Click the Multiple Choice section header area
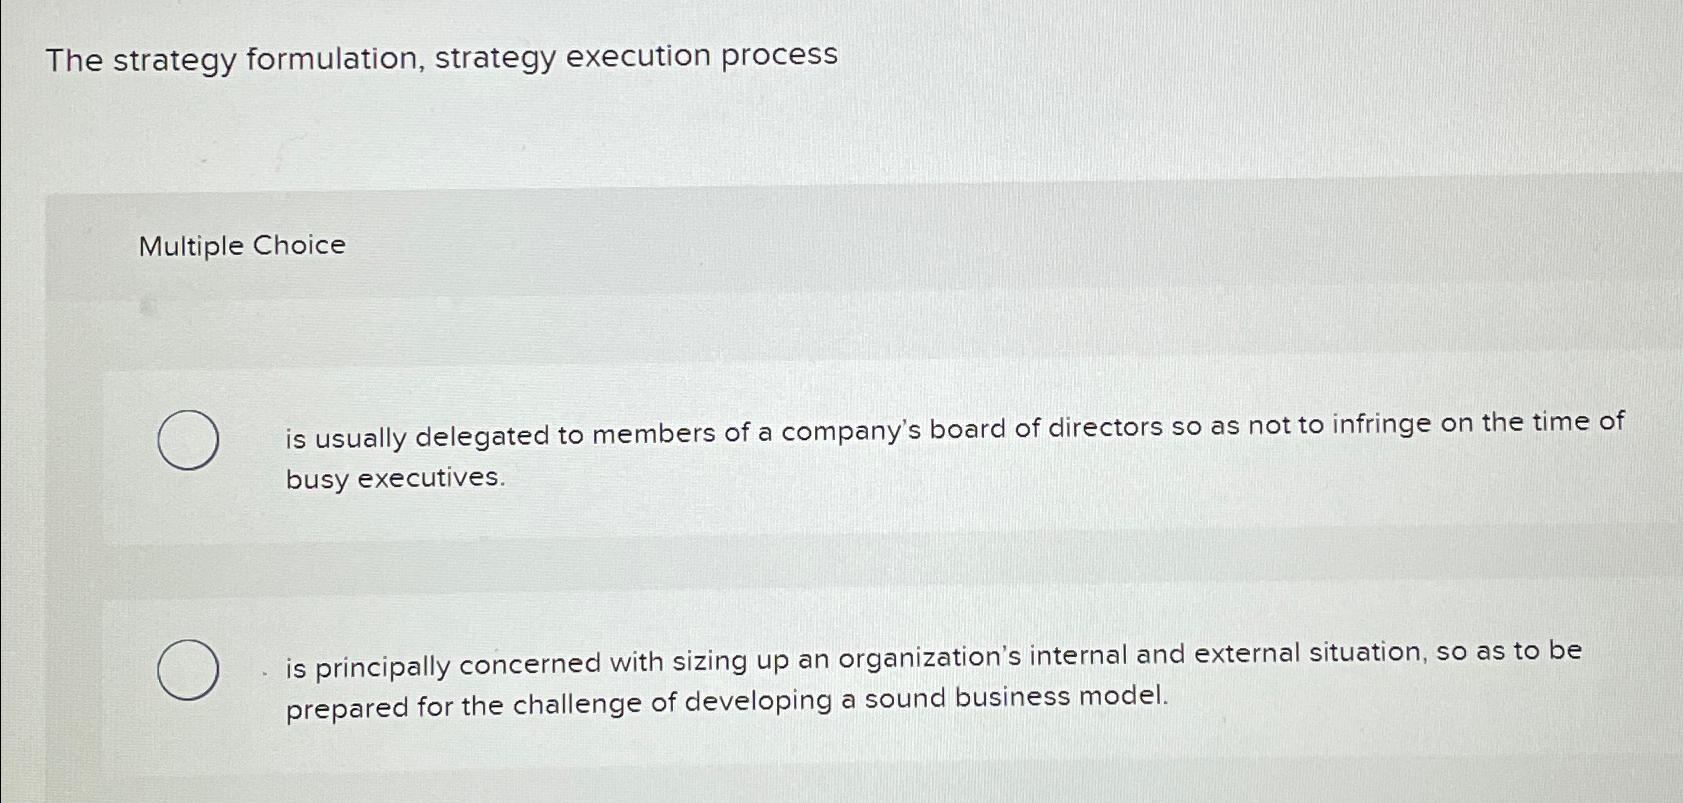Image resolution: width=1683 pixels, height=803 pixels. pos(240,246)
